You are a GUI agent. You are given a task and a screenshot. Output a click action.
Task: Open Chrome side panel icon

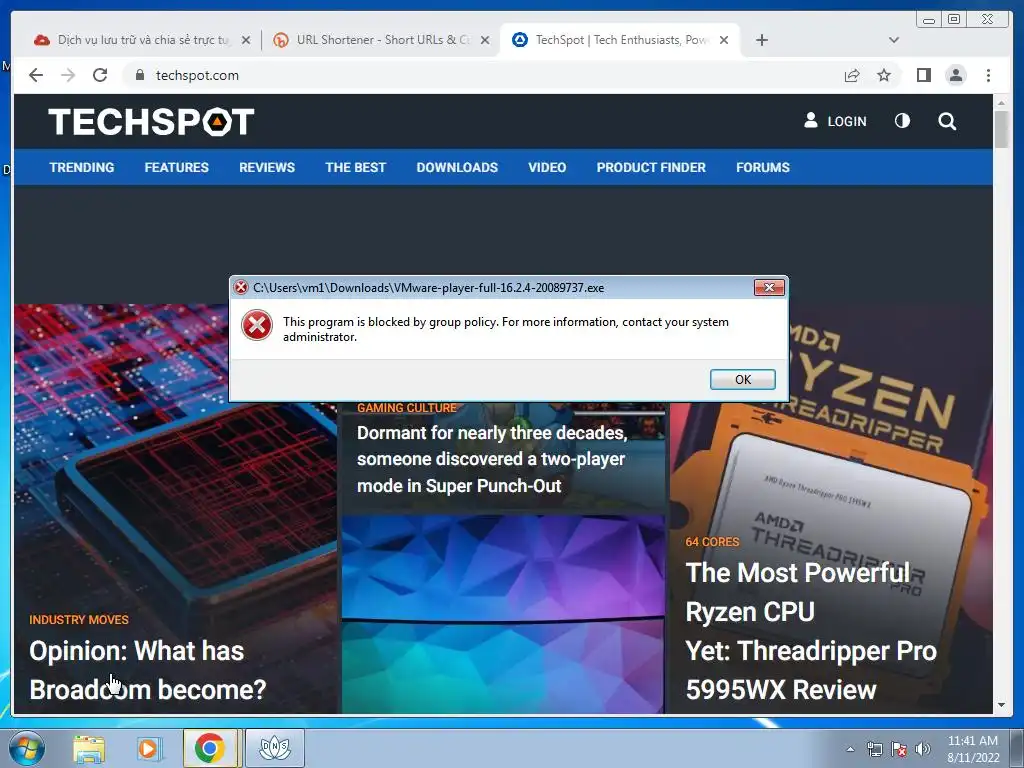923,75
